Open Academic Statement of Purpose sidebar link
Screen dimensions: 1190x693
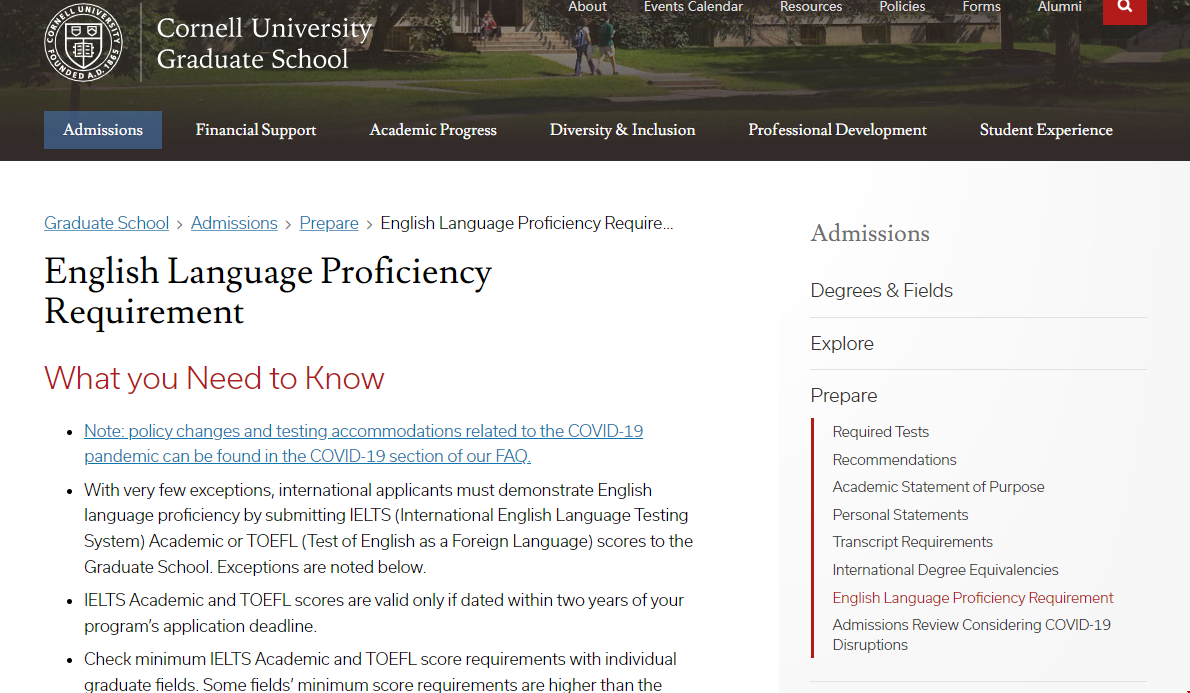click(938, 487)
